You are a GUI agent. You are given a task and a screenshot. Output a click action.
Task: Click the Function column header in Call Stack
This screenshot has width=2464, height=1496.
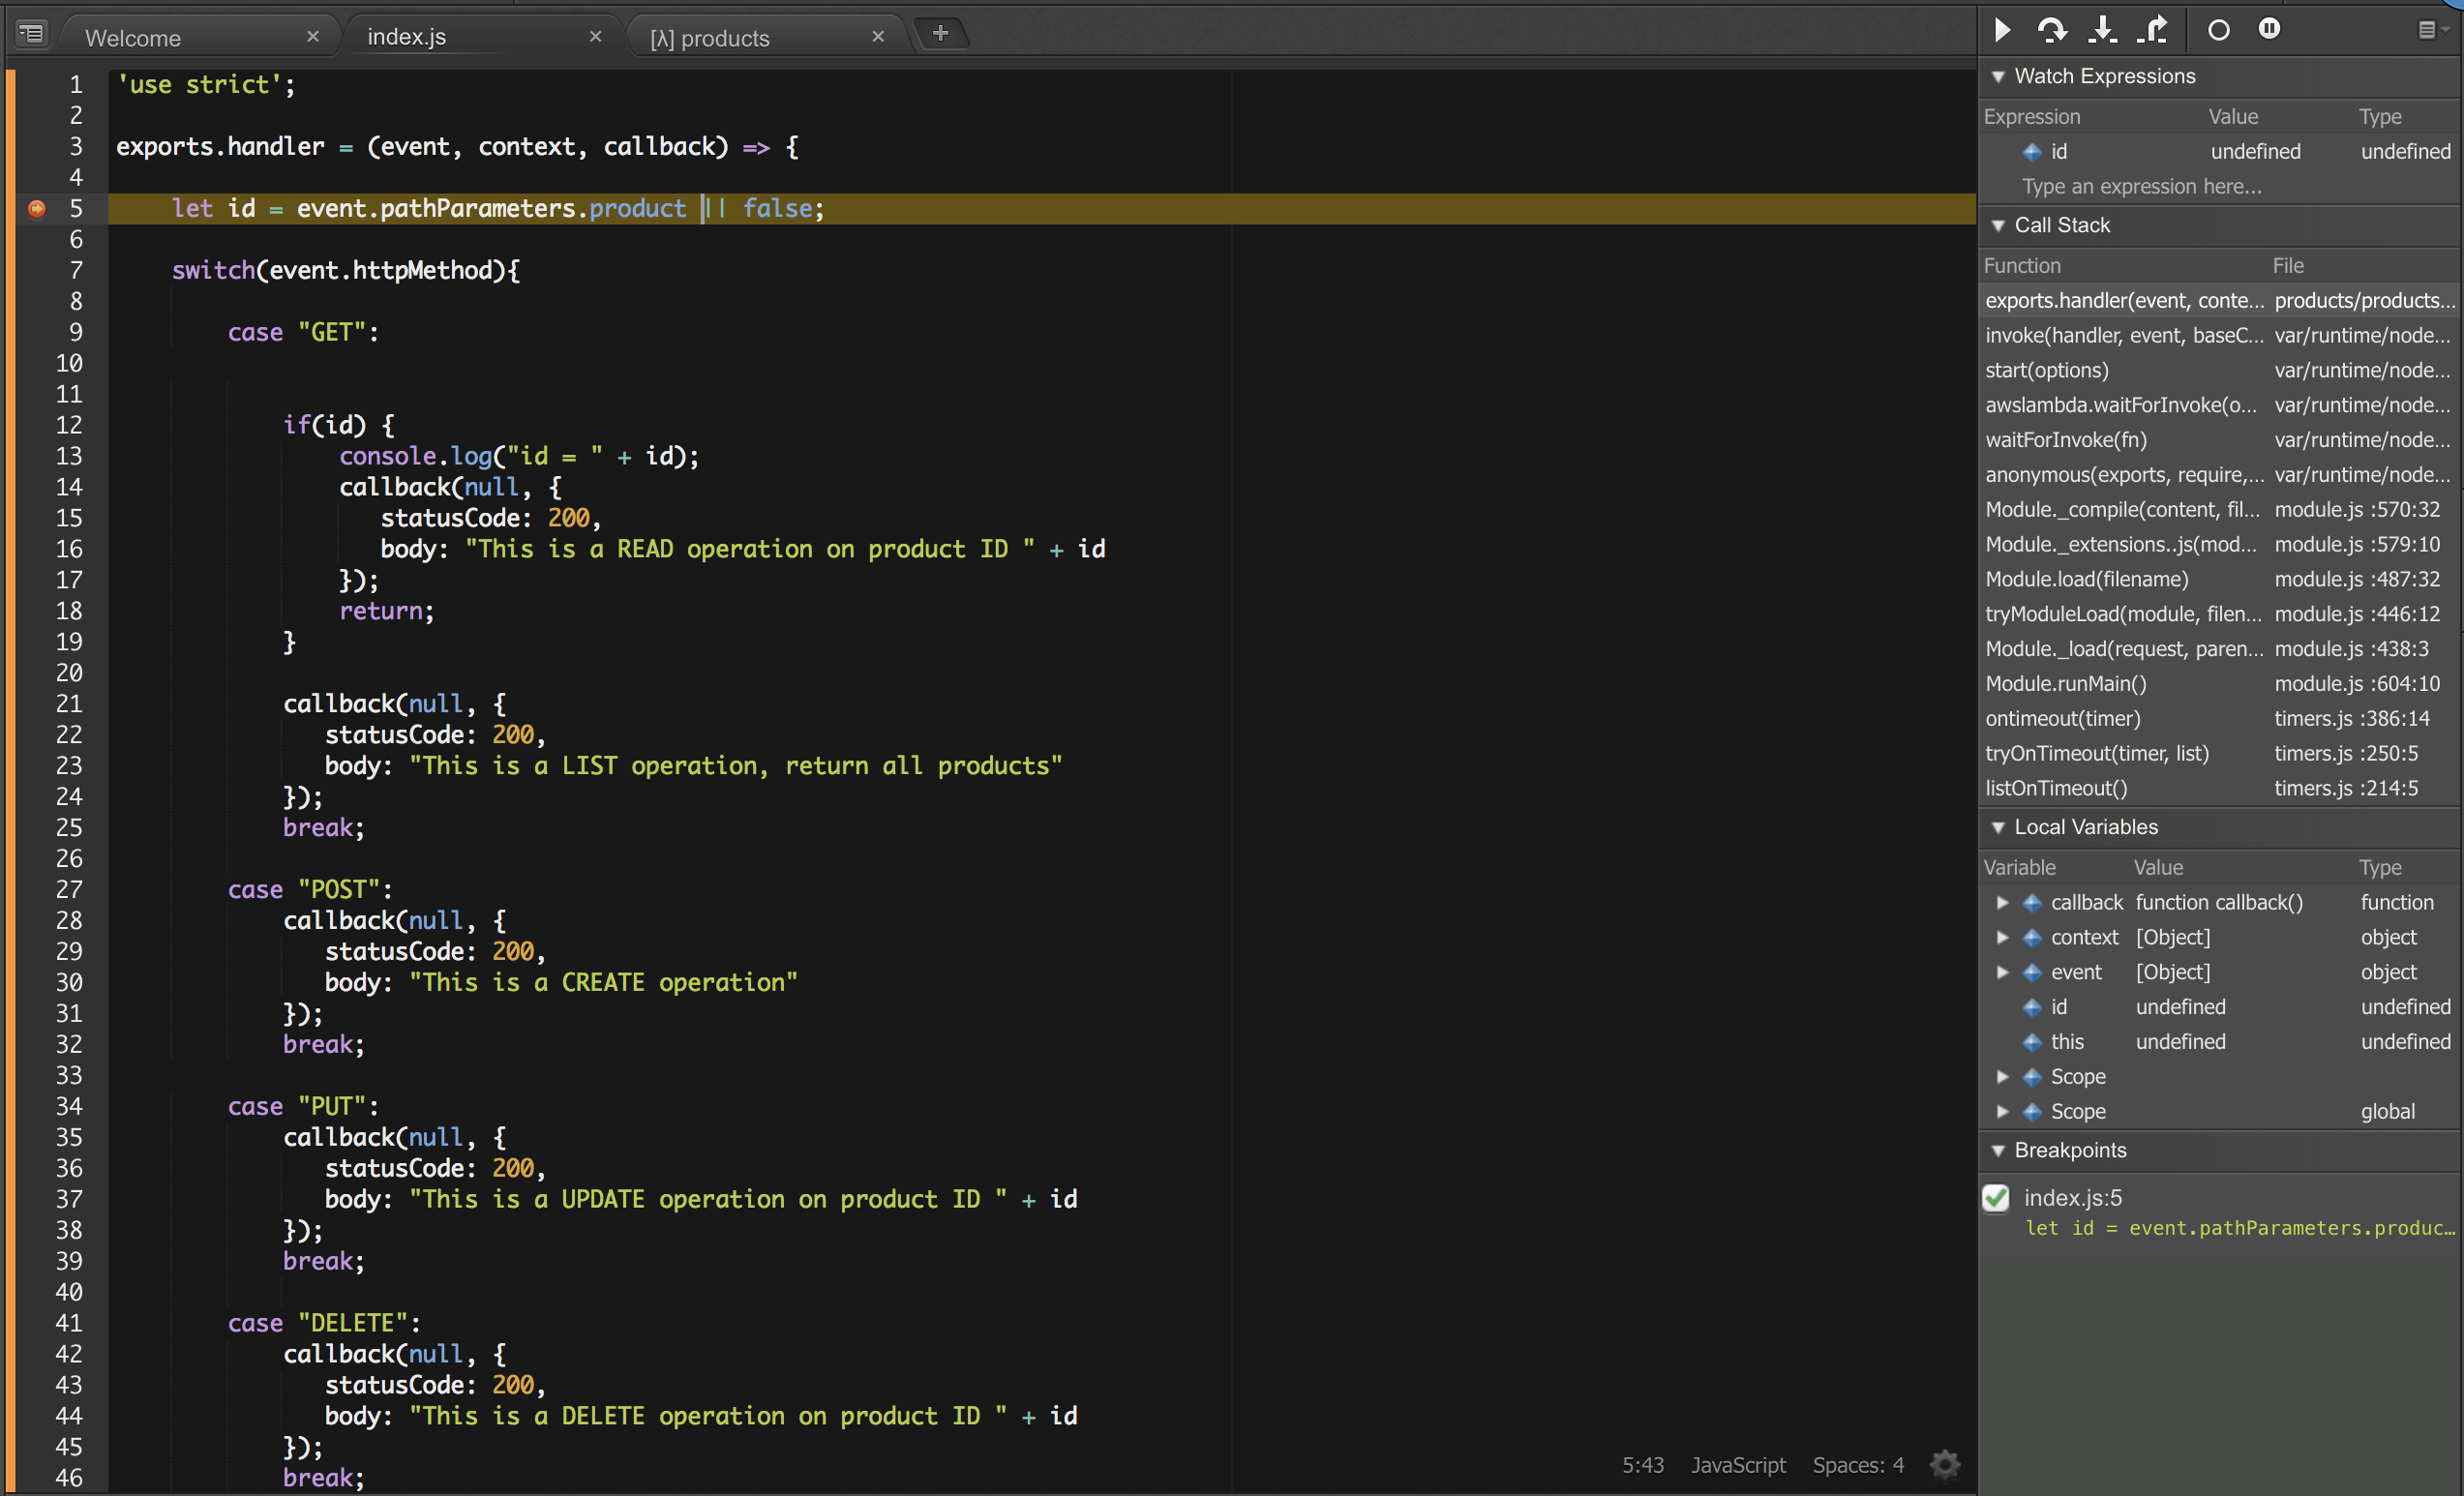[x=2022, y=266]
